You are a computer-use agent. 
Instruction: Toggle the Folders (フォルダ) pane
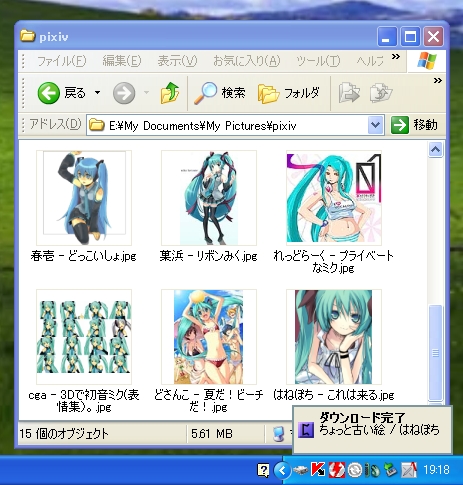[289, 93]
